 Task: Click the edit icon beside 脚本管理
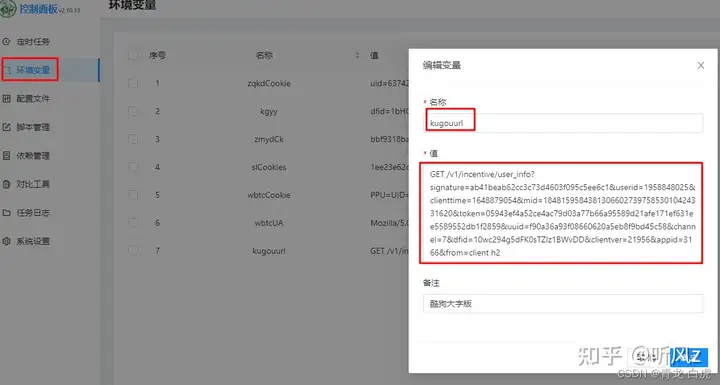(x=6, y=127)
